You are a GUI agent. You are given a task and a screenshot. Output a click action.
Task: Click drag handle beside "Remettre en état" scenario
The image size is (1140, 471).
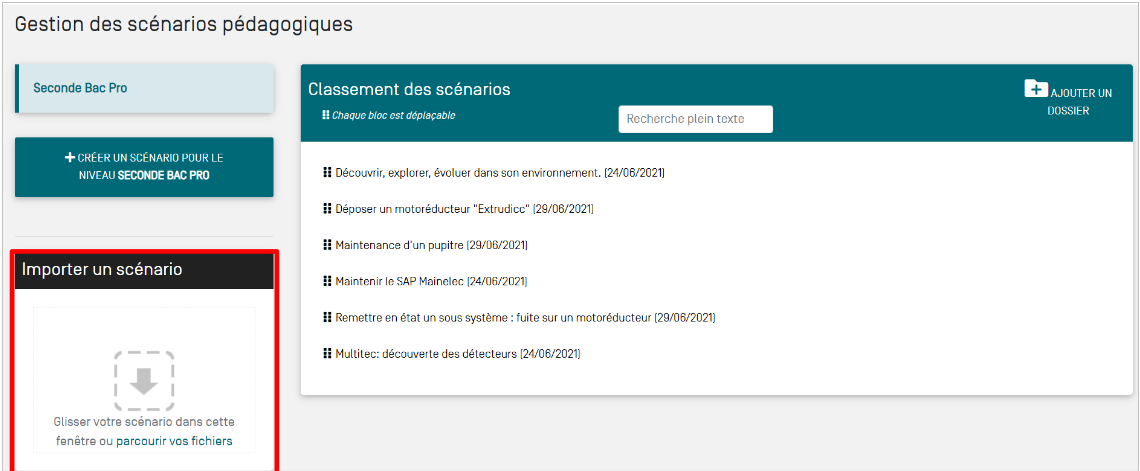327,318
